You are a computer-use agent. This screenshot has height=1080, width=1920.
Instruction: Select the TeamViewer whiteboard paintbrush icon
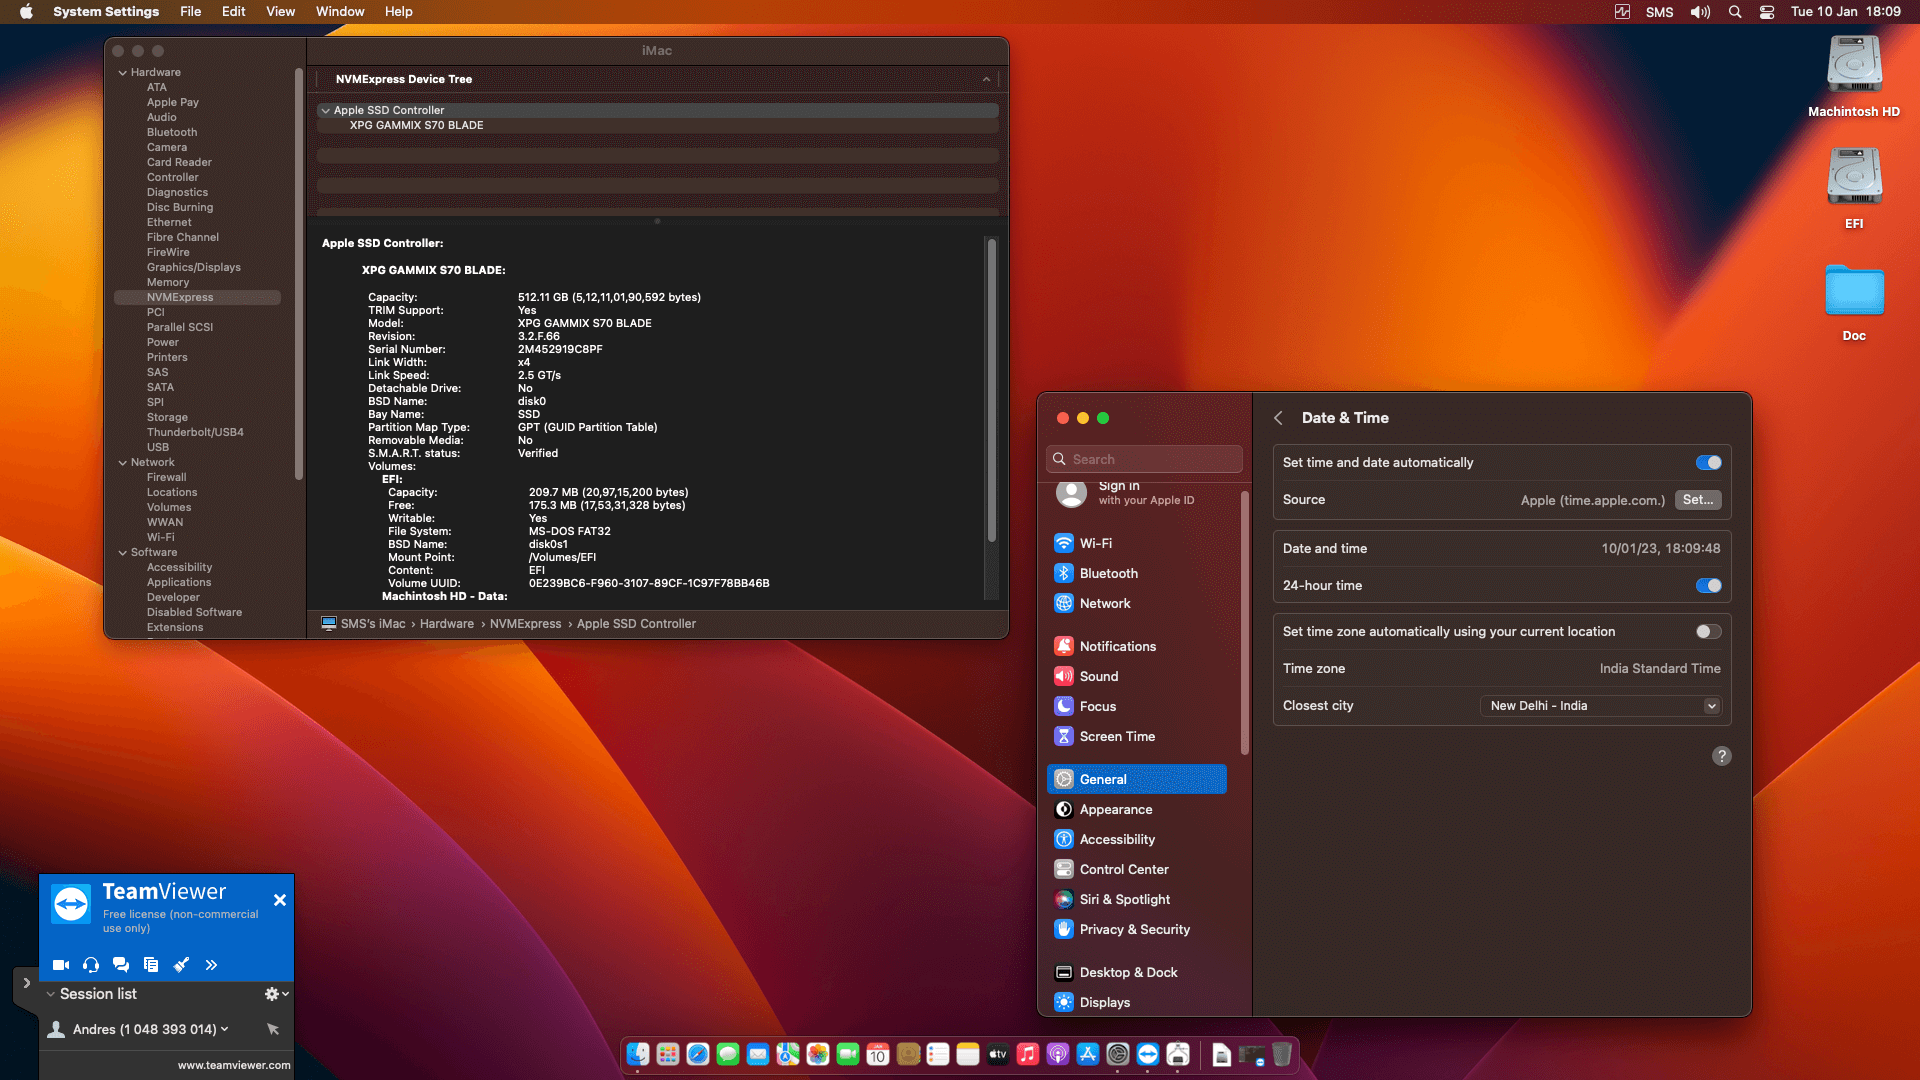(x=181, y=965)
